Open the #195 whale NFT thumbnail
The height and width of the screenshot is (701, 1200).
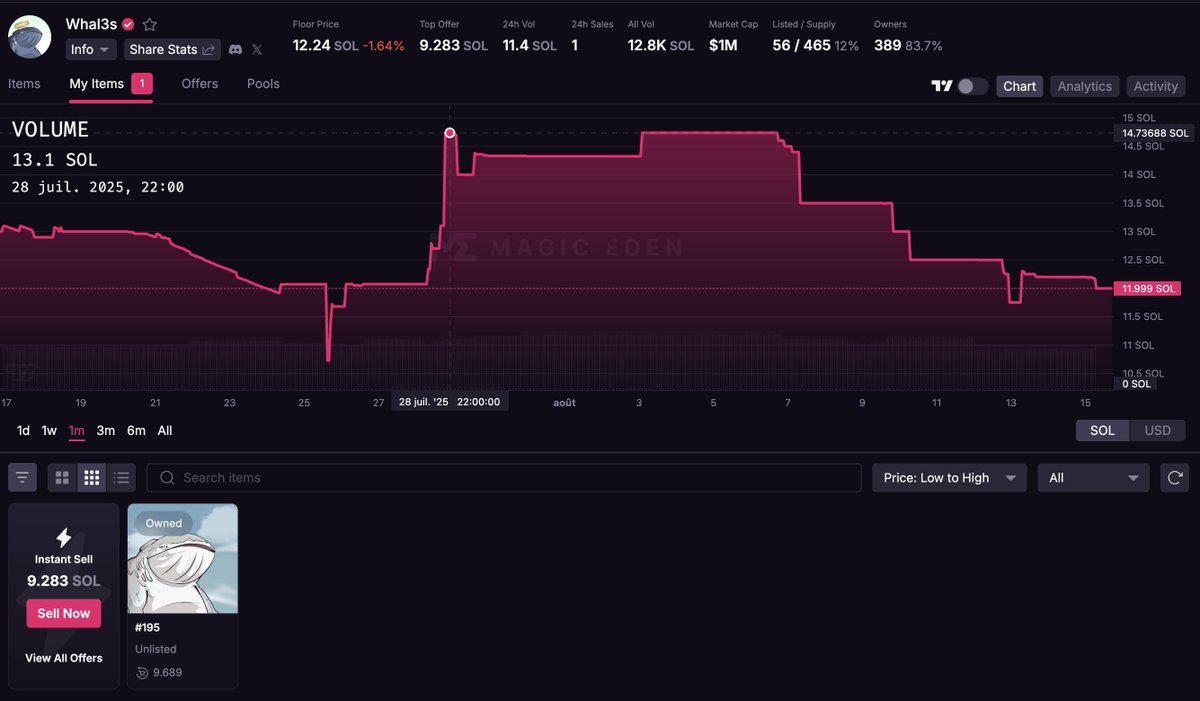click(x=183, y=558)
